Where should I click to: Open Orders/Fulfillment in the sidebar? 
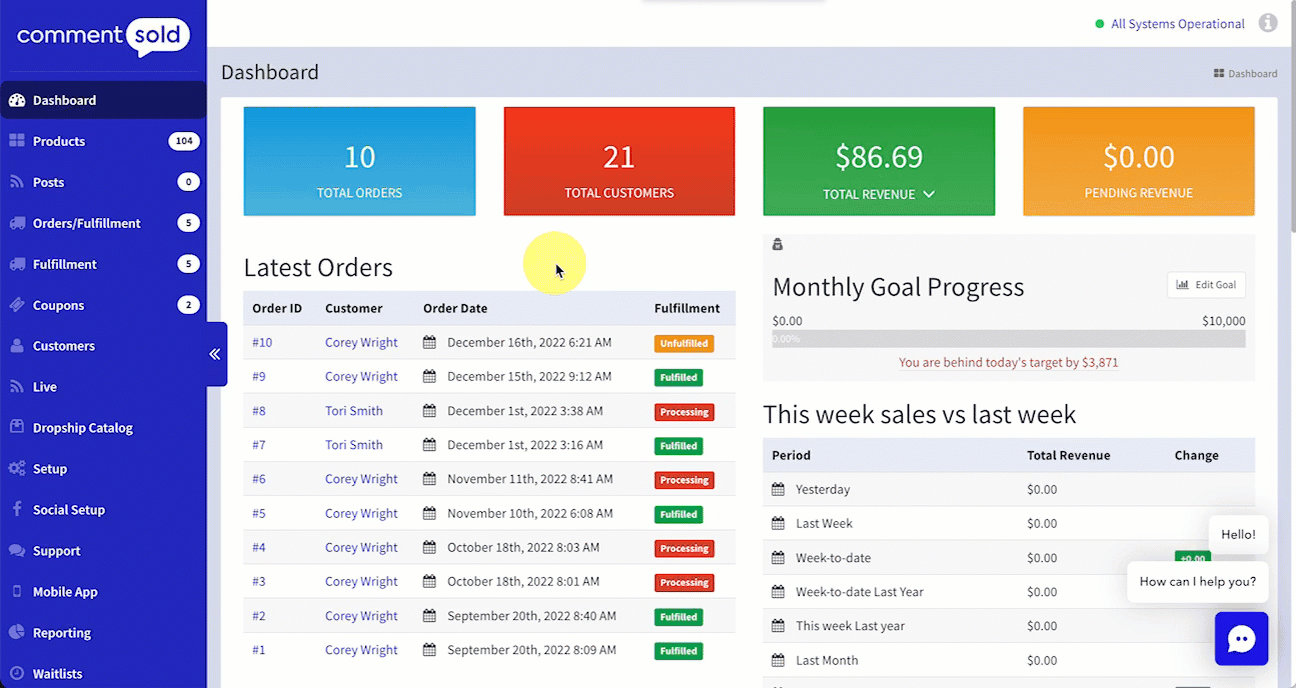(x=103, y=223)
